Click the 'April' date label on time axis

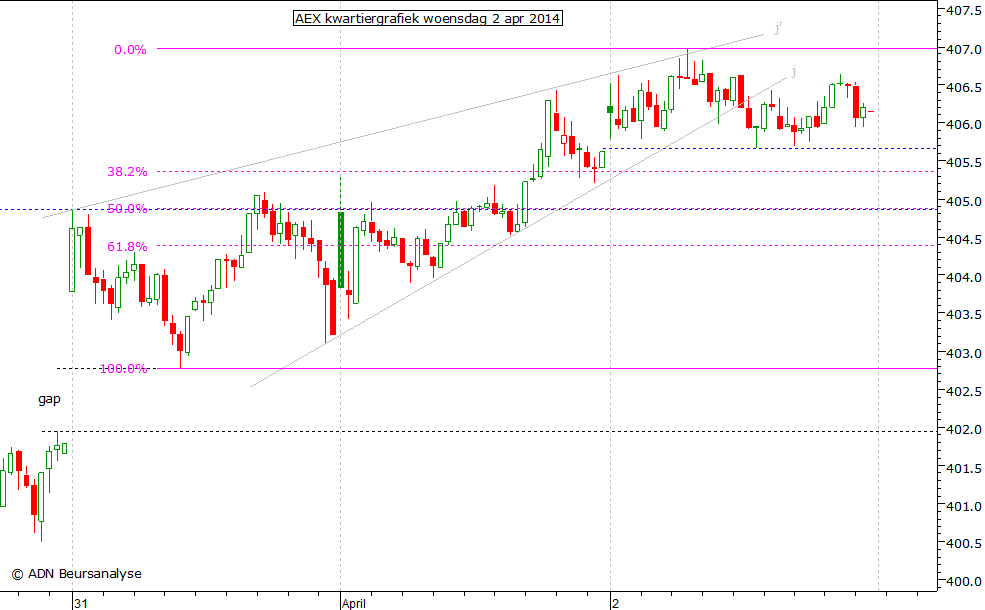coord(354,603)
